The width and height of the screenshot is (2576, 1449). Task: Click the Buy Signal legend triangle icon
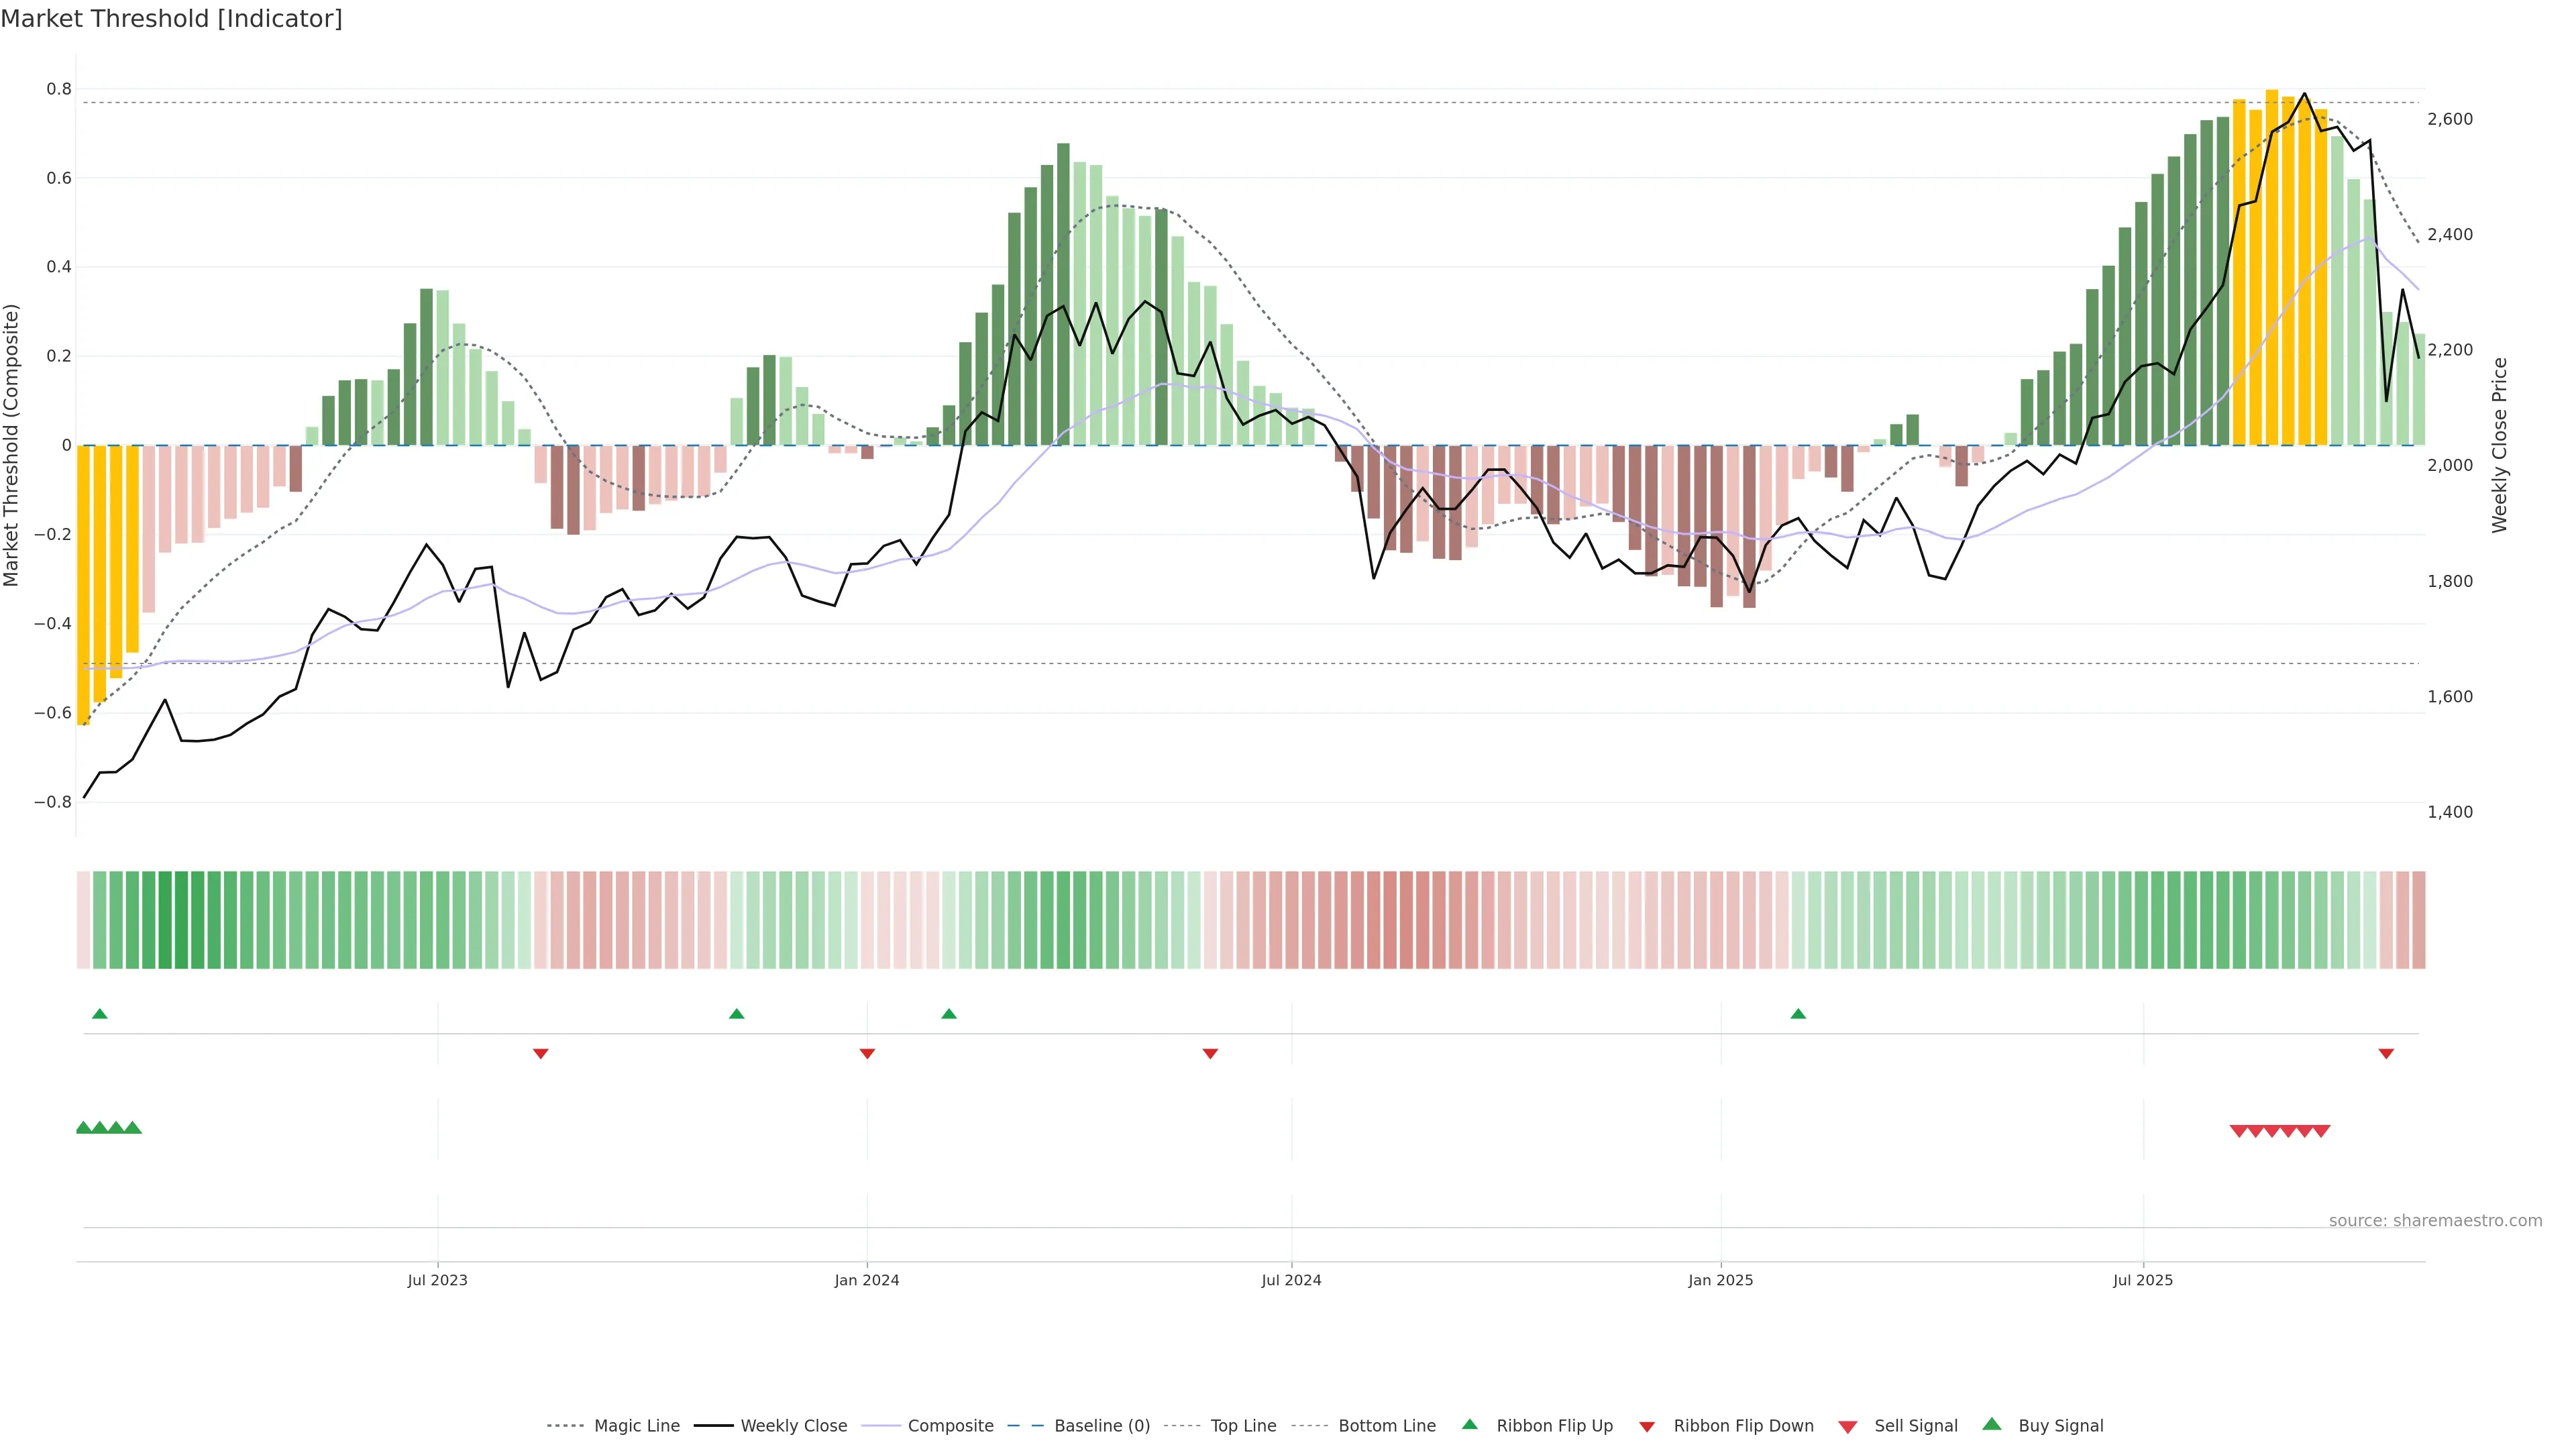click(1991, 1424)
